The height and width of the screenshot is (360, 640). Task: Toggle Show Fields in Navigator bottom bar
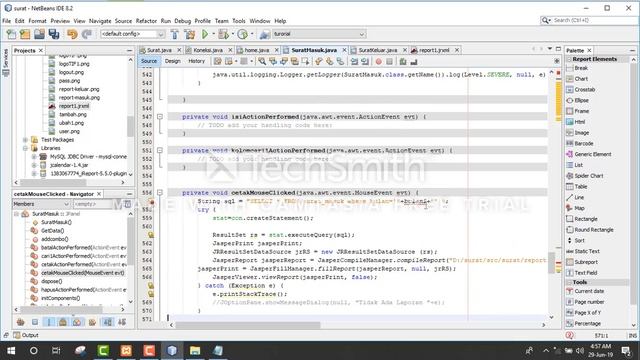click(35, 322)
